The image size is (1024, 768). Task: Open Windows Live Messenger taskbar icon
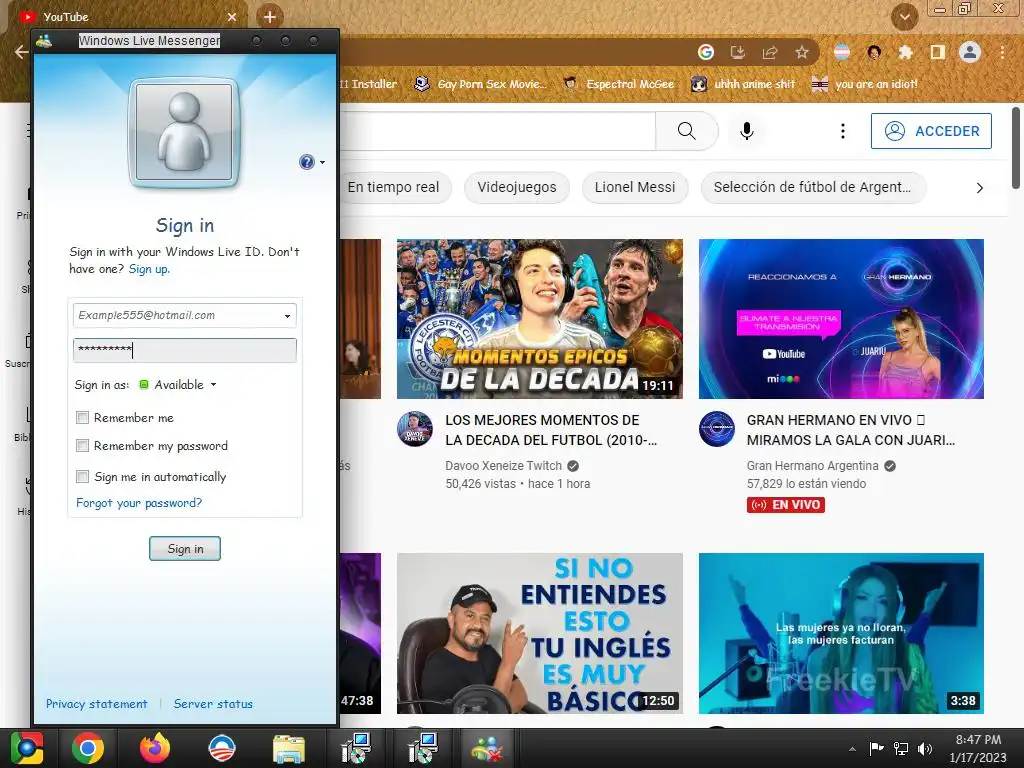(x=487, y=749)
